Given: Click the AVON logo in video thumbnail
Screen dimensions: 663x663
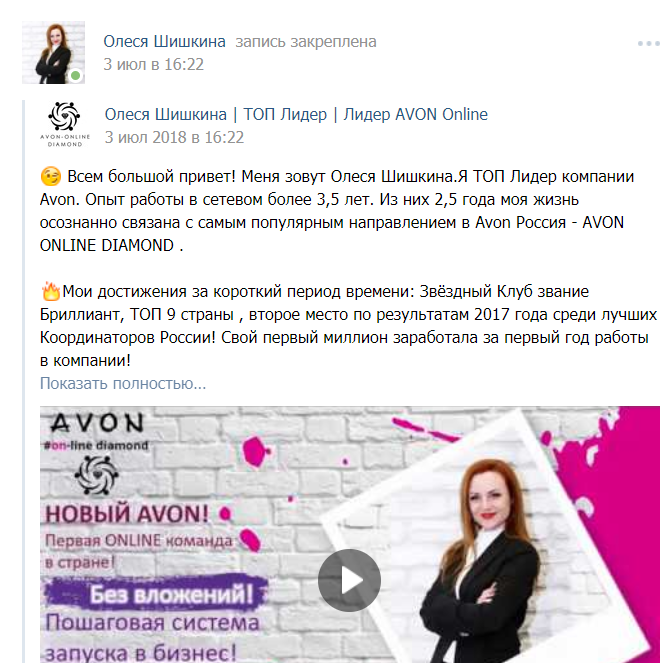Looking at the screenshot, I should [x=98, y=423].
